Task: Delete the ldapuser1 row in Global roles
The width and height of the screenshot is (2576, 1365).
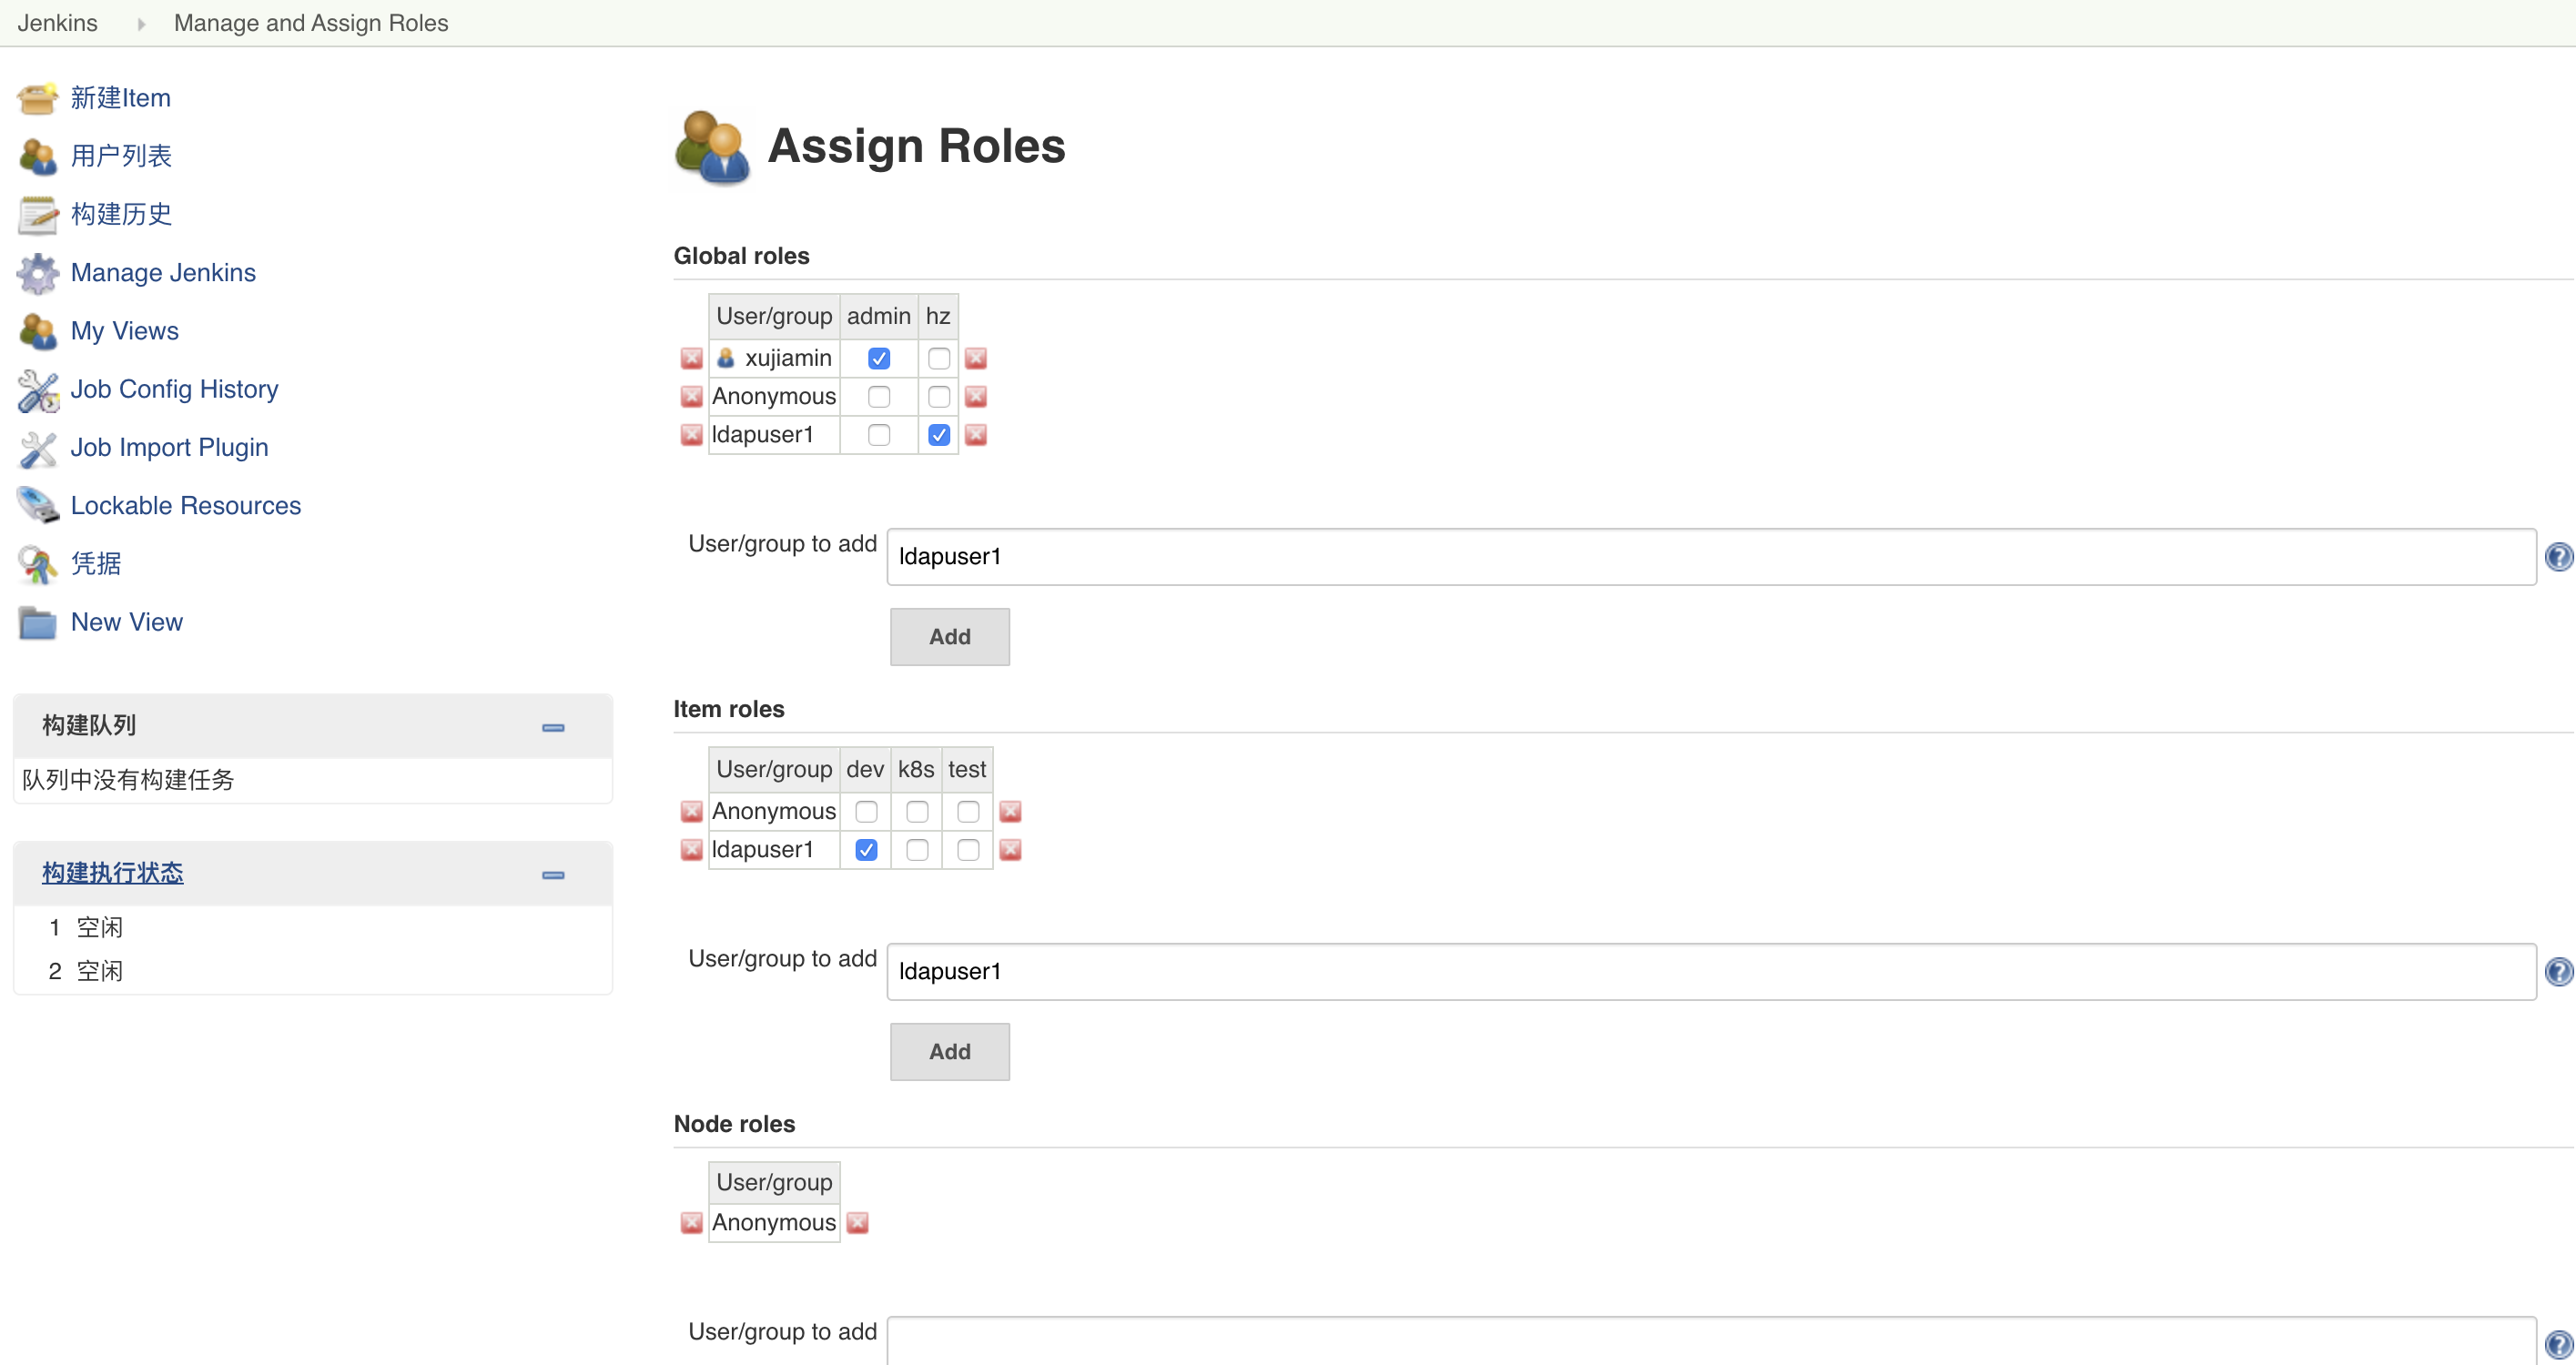Action: click(691, 435)
